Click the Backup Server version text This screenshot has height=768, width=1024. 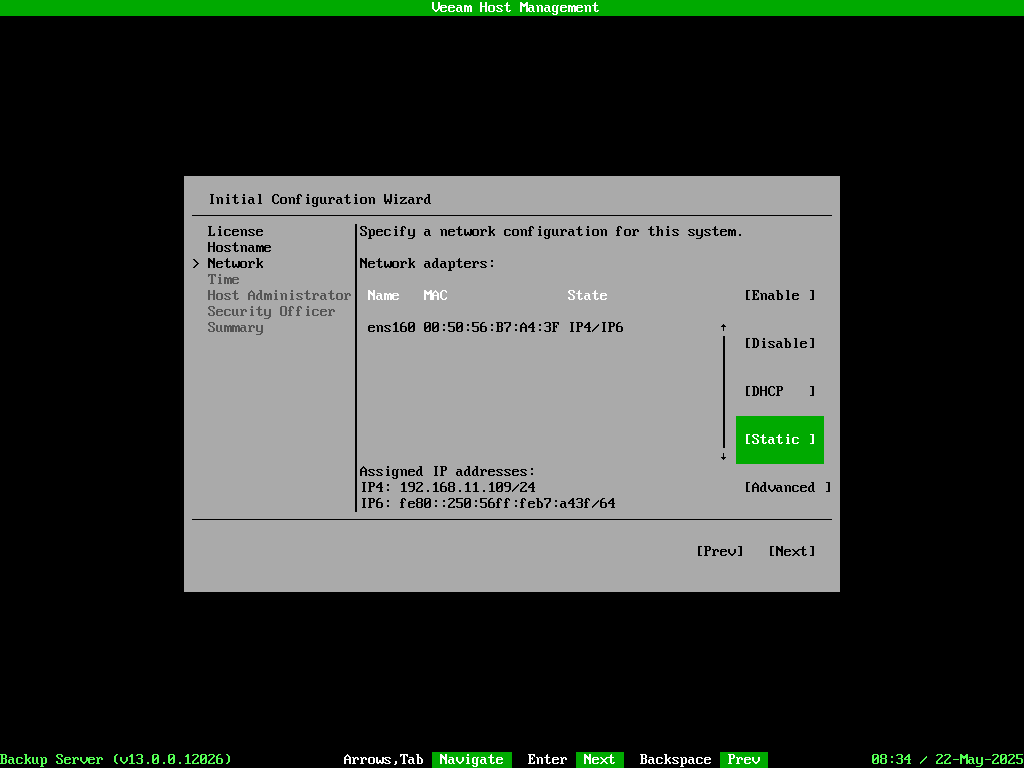click(x=116, y=760)
